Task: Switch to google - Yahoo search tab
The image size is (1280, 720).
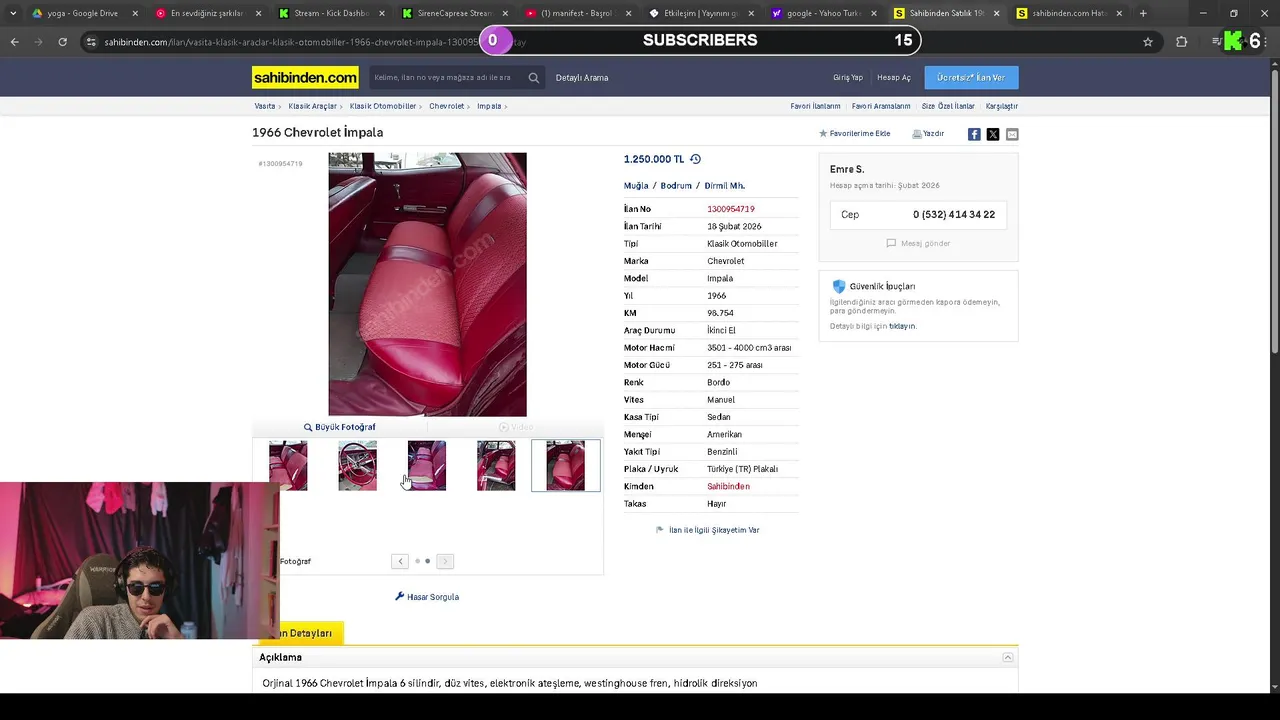Action: click(x=825, y=13)
